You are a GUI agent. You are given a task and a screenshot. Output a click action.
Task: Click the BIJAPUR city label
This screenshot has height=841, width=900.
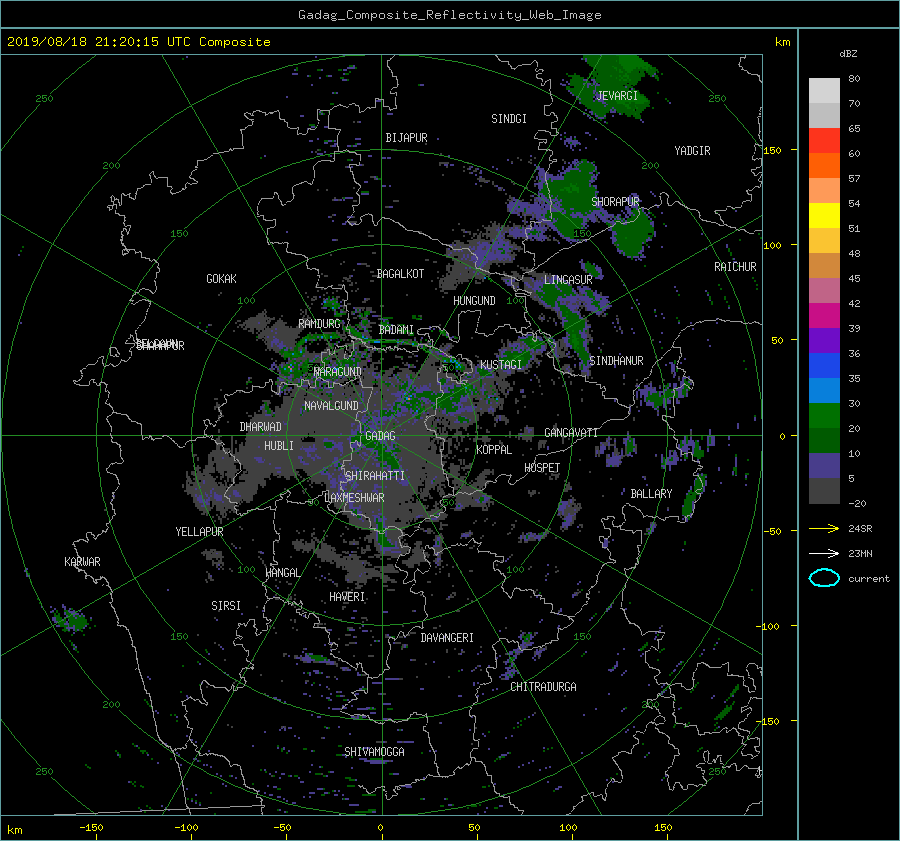[x=406, y=138]
